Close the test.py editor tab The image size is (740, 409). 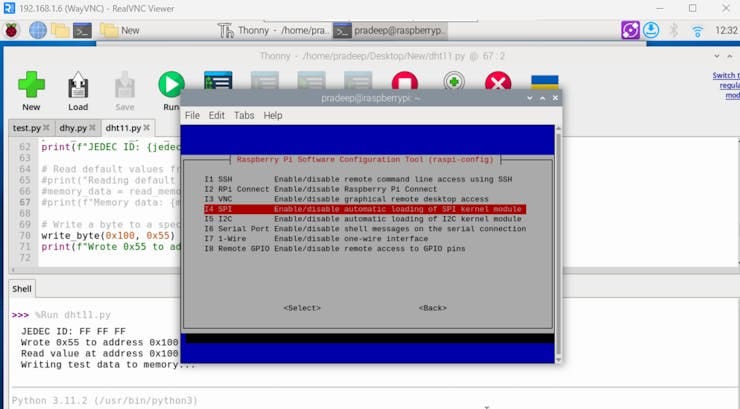pyautogui.click(x=46, y=127)
